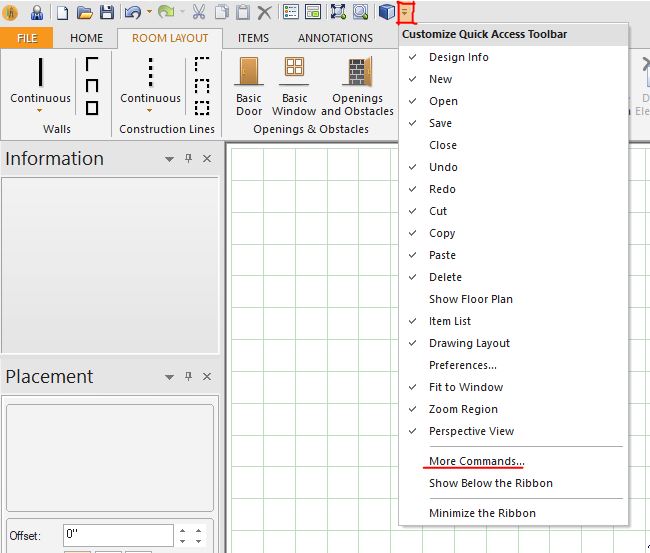Open the FILE tab
The image size is (650, 553).
coord(27,38)
